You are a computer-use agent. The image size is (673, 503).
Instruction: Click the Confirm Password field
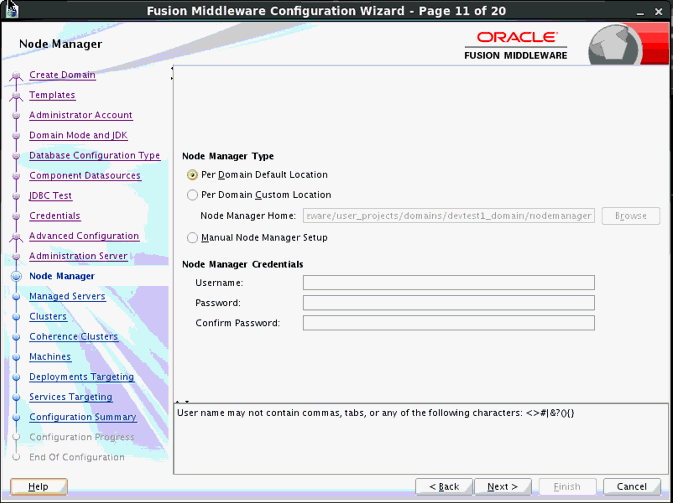[449, 323]
